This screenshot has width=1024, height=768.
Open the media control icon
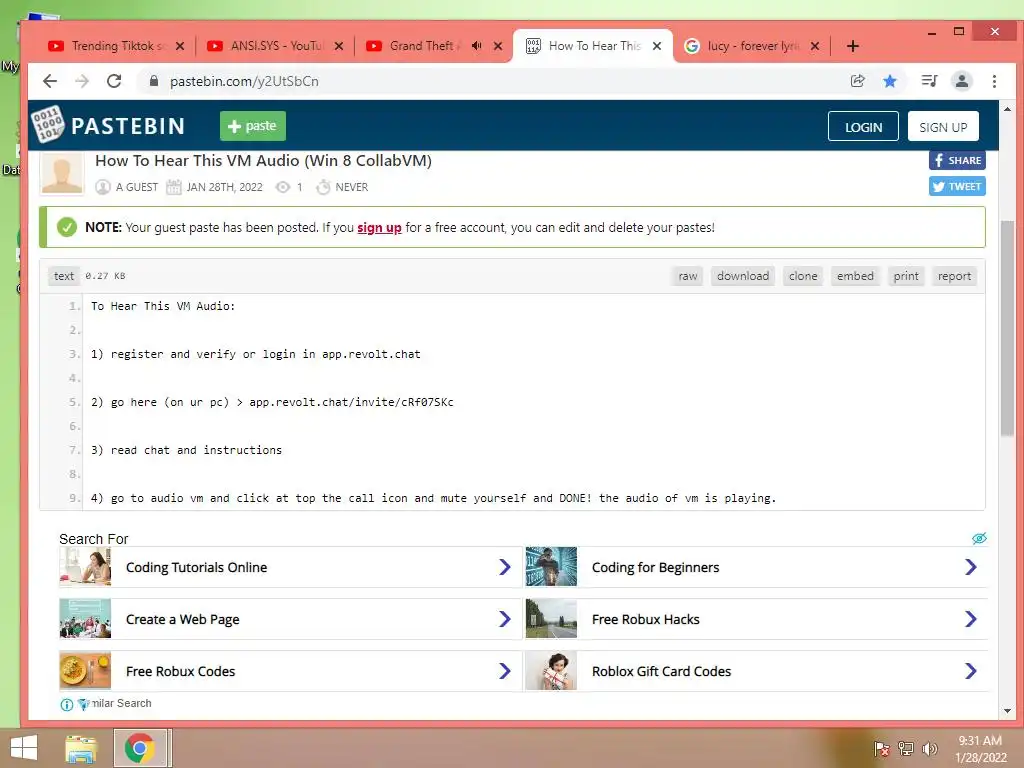(929, 81)
